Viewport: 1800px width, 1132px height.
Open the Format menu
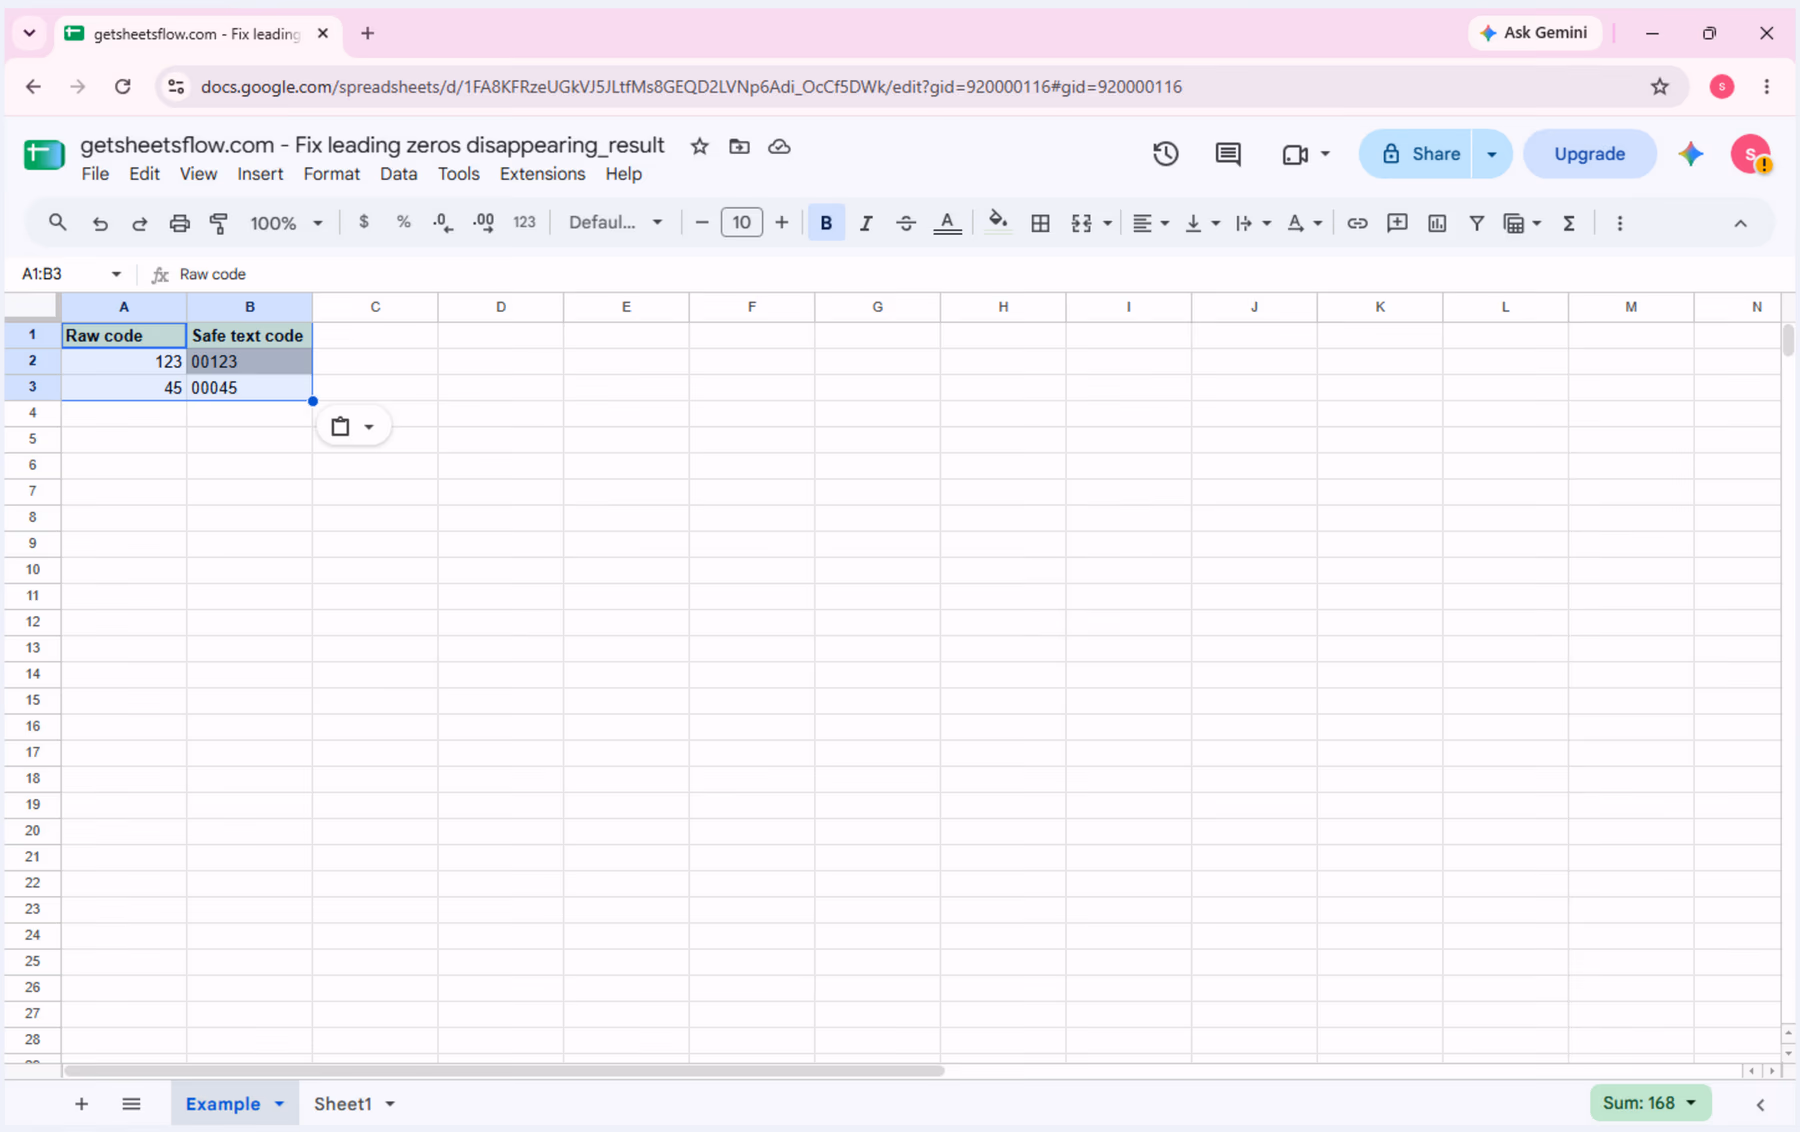(x=331, y=174)
